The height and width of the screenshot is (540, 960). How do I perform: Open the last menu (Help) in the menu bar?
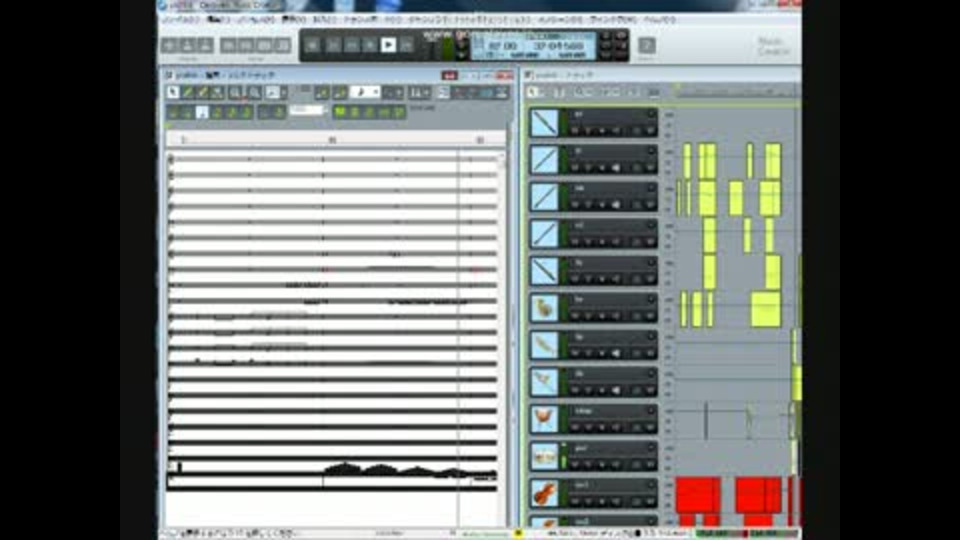[660, 20]
